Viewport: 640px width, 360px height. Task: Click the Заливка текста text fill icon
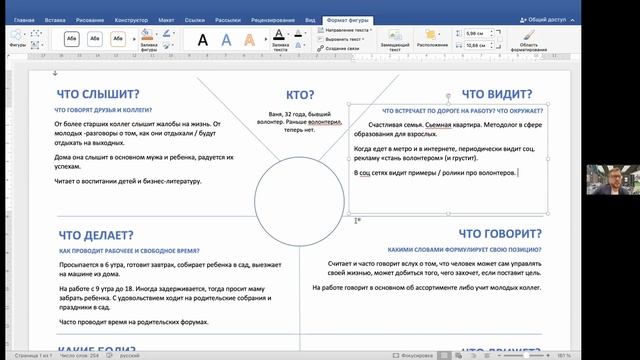point(279,34)
